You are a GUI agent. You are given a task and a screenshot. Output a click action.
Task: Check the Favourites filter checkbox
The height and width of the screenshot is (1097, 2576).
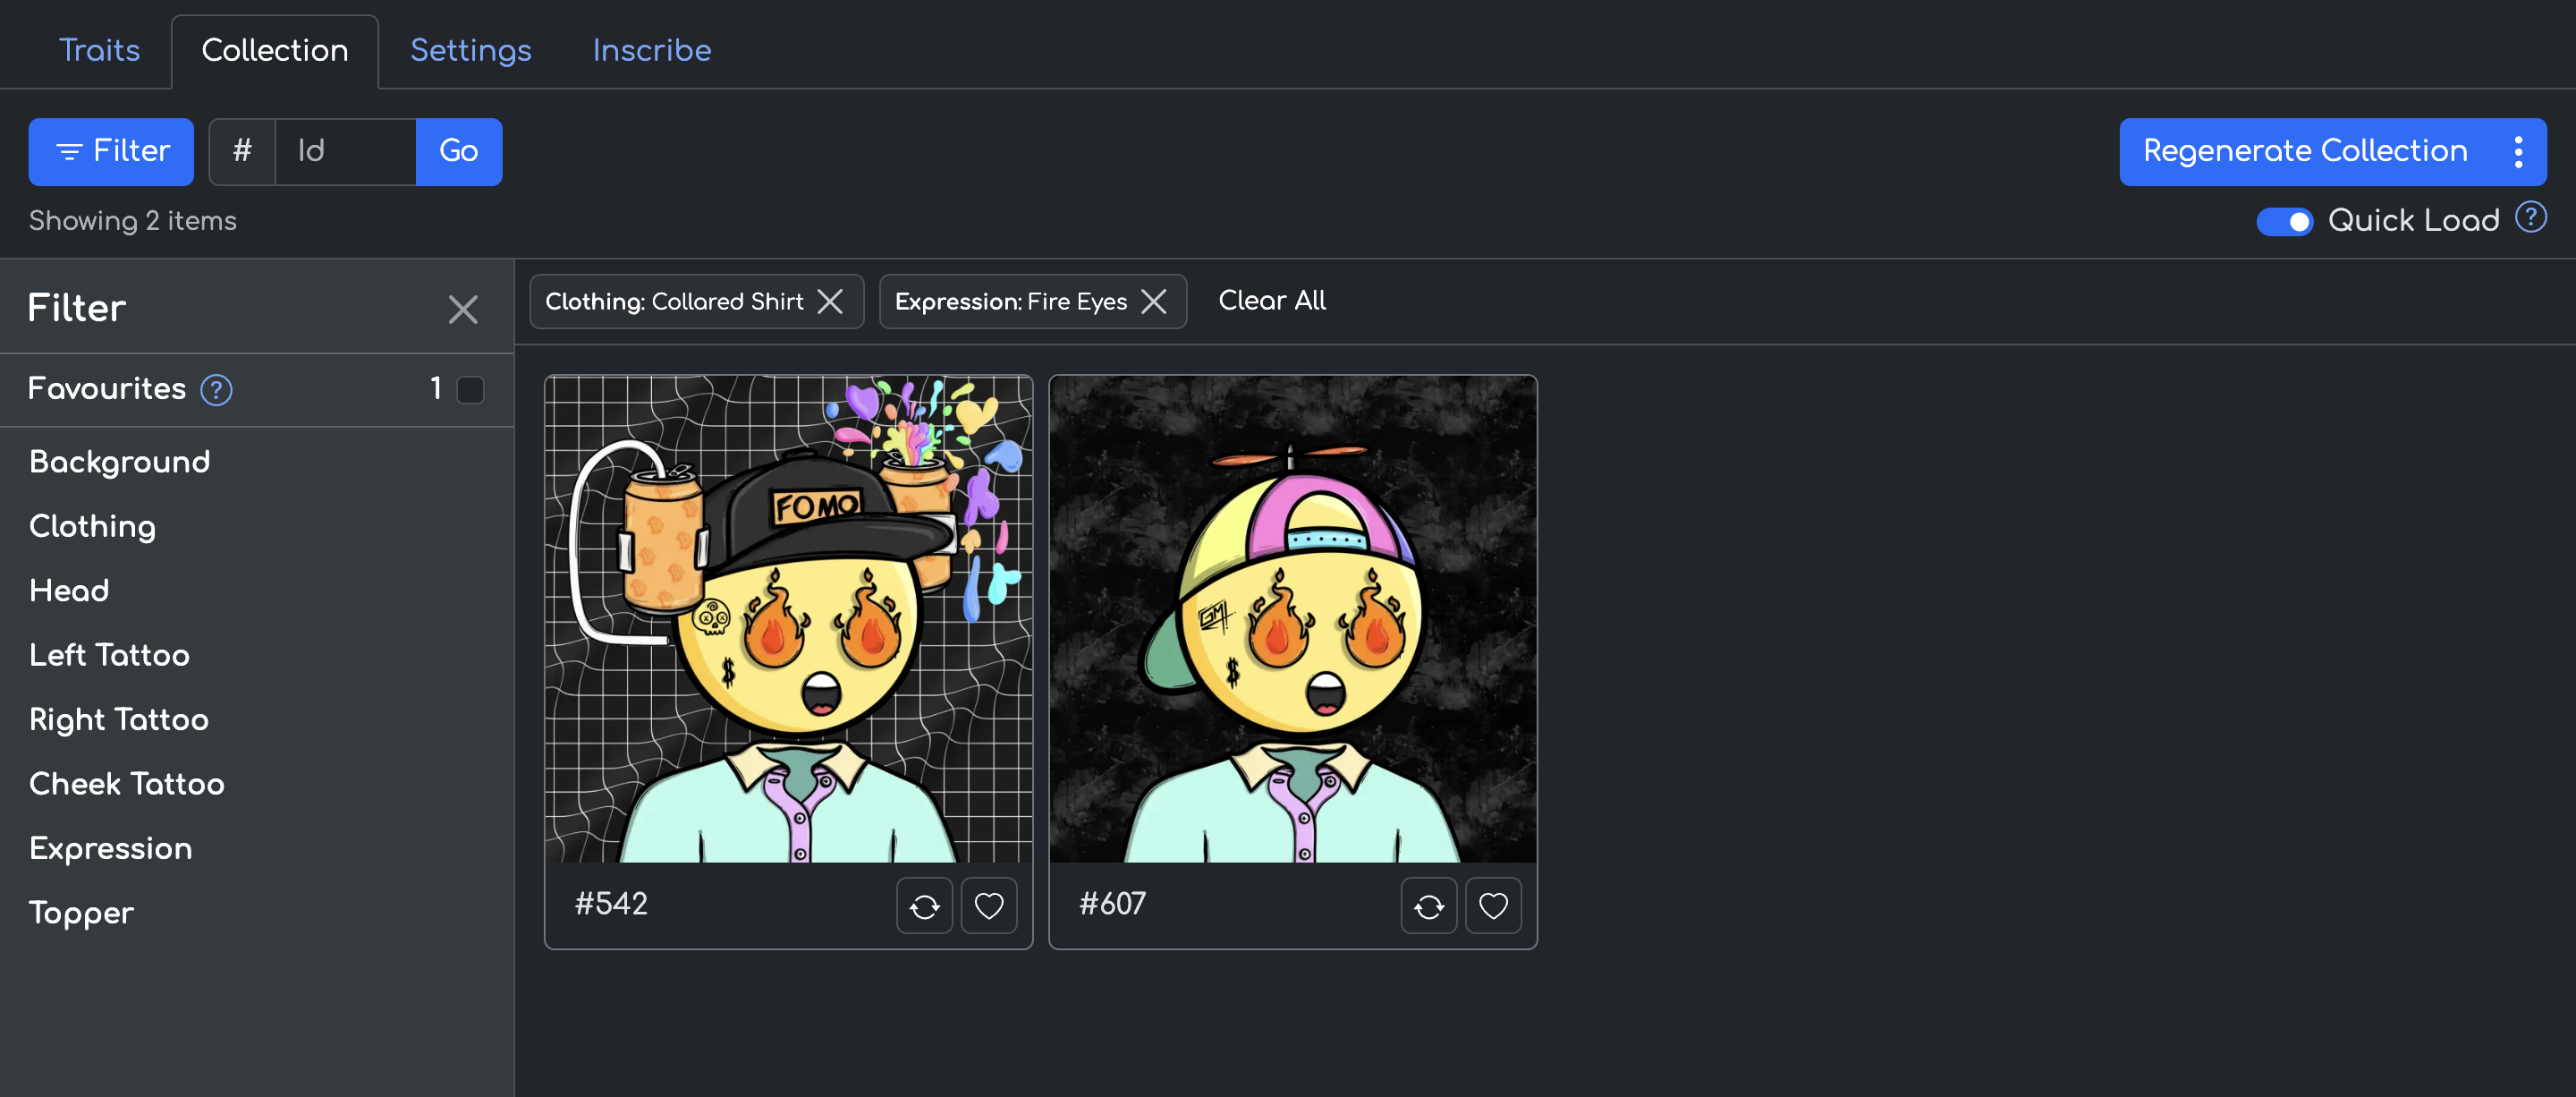tap(470, 389)
